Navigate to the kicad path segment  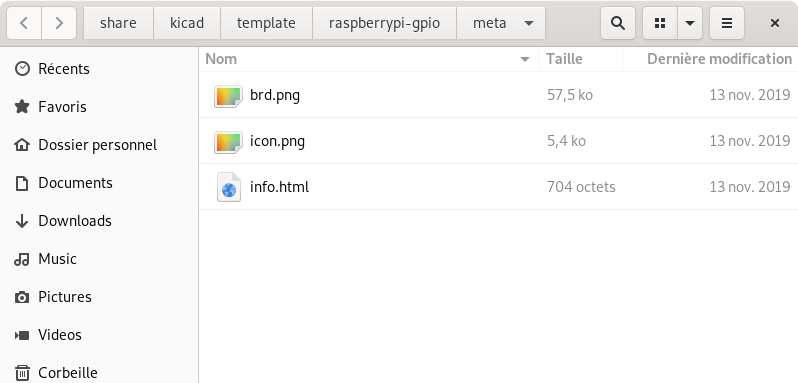[x=187, y=23]
